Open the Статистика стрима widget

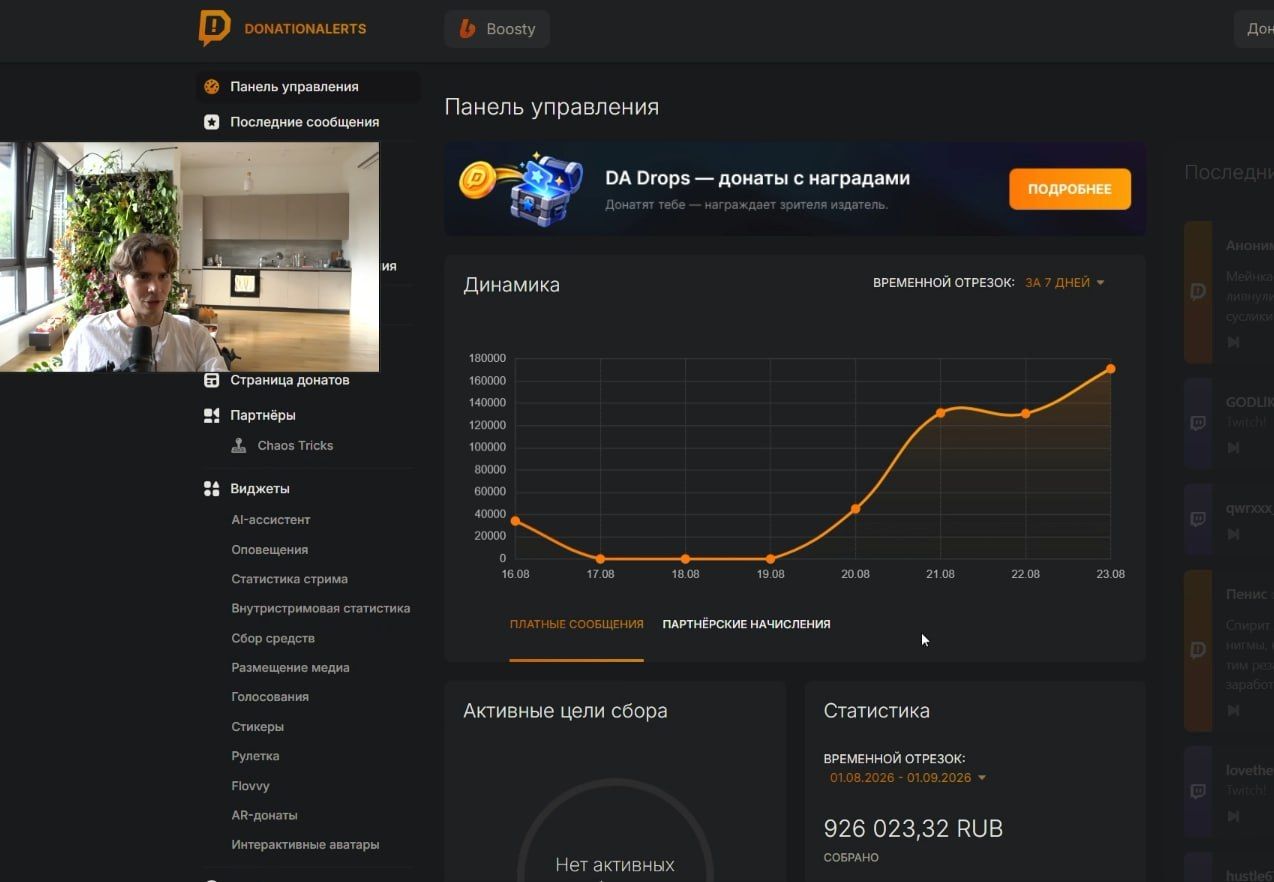[290, 579]
